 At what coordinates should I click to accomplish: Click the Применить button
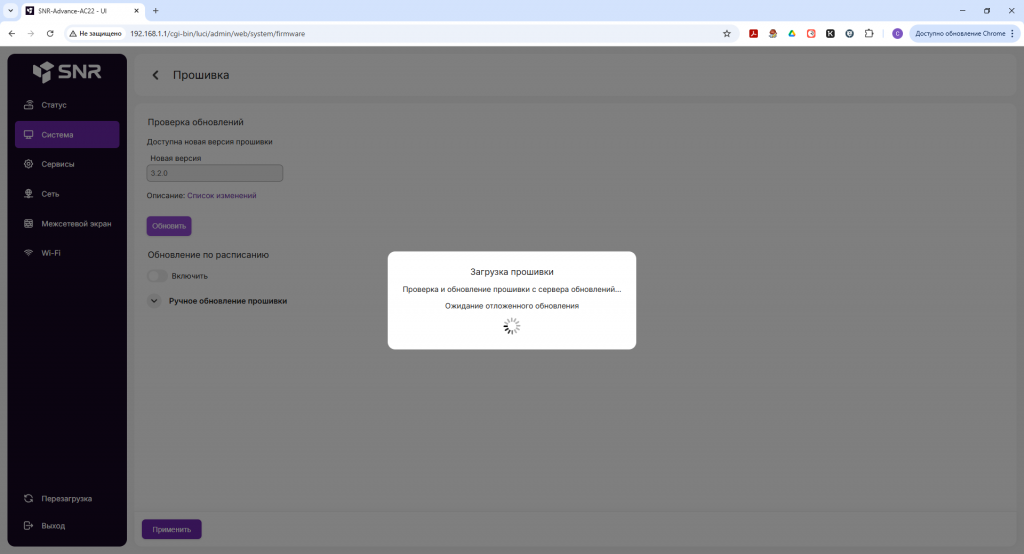click(x=172, y=529)
